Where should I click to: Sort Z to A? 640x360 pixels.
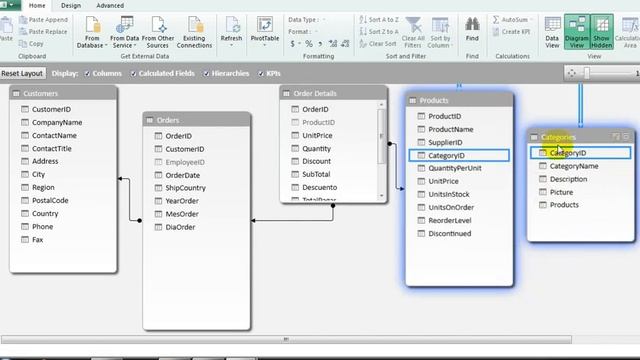click(379, 31)
